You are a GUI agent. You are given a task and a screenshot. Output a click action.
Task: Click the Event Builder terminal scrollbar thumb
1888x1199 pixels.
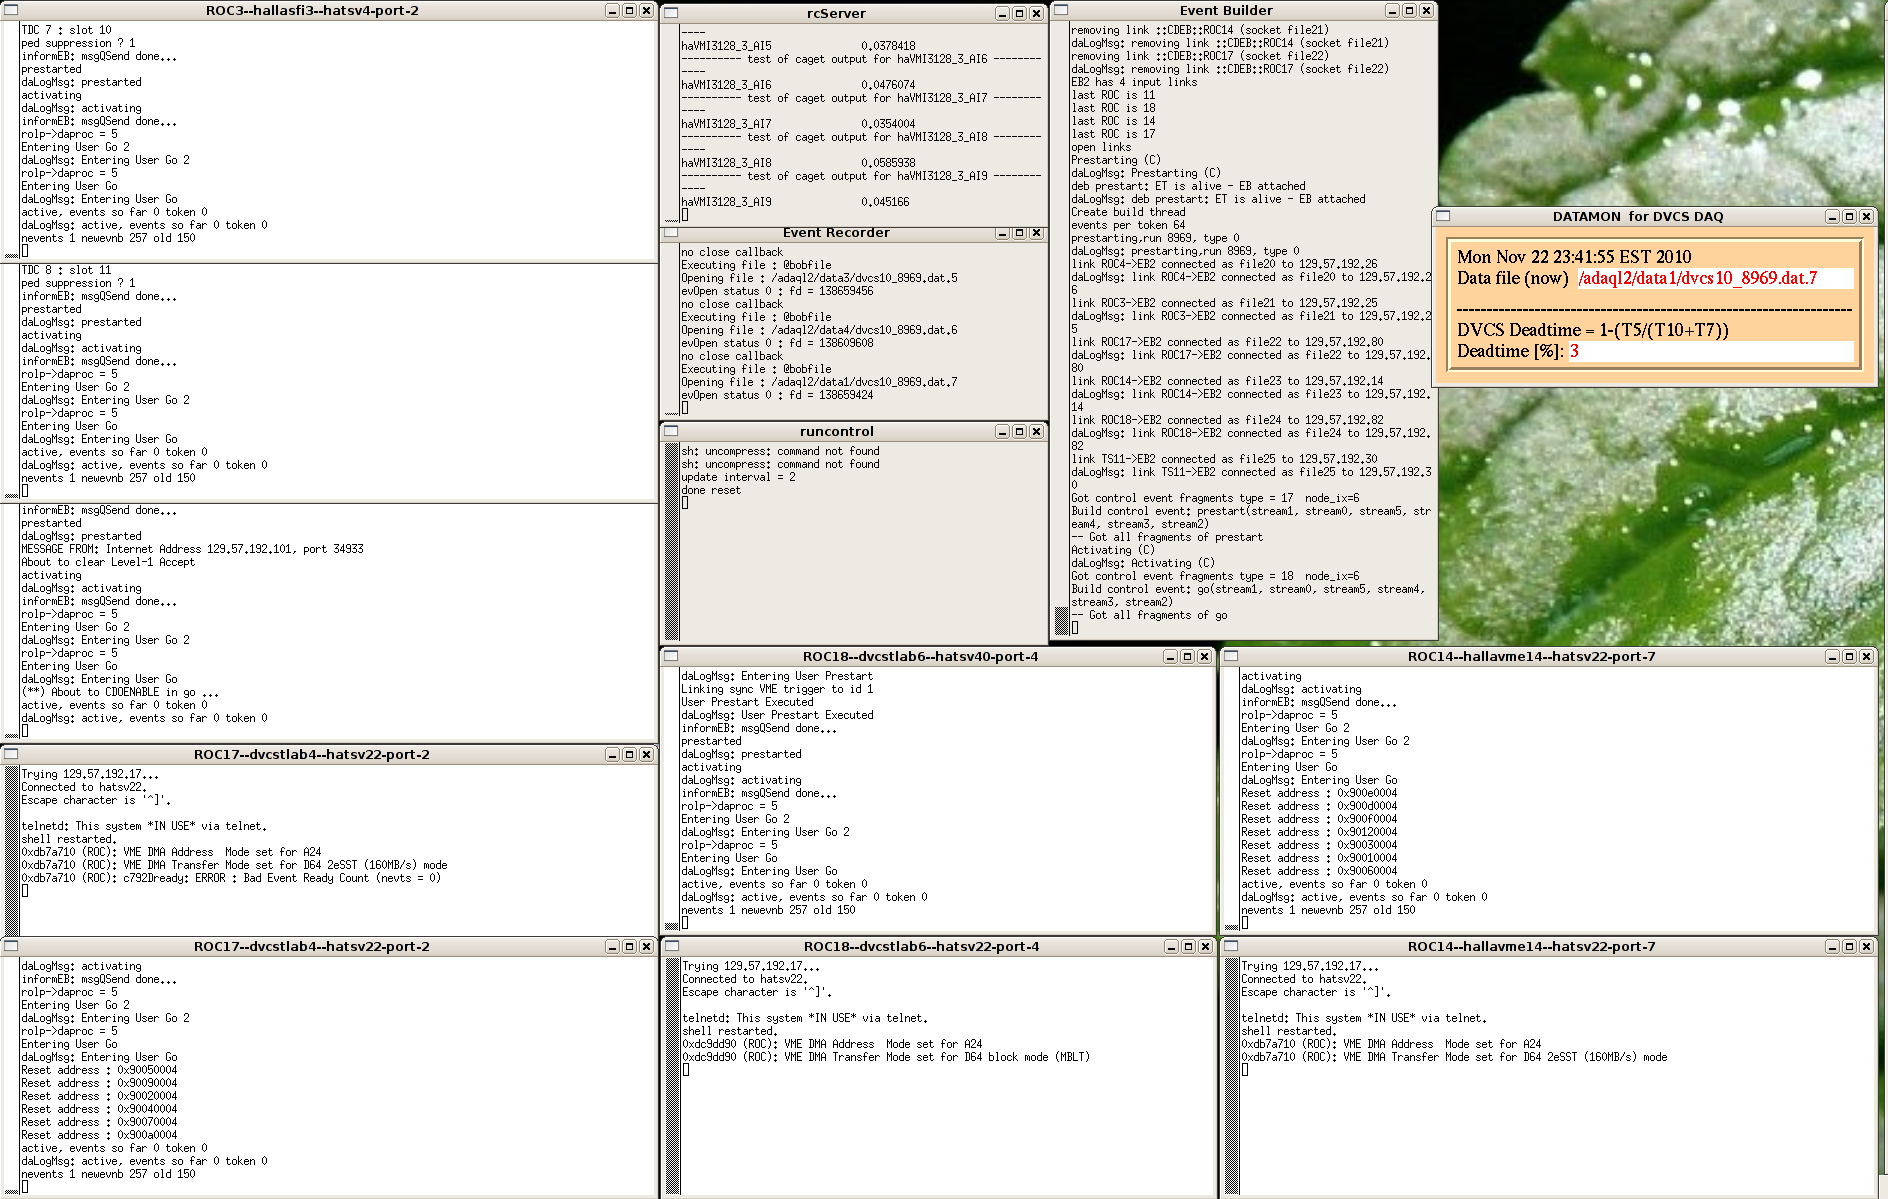[x=1061, y=620]
